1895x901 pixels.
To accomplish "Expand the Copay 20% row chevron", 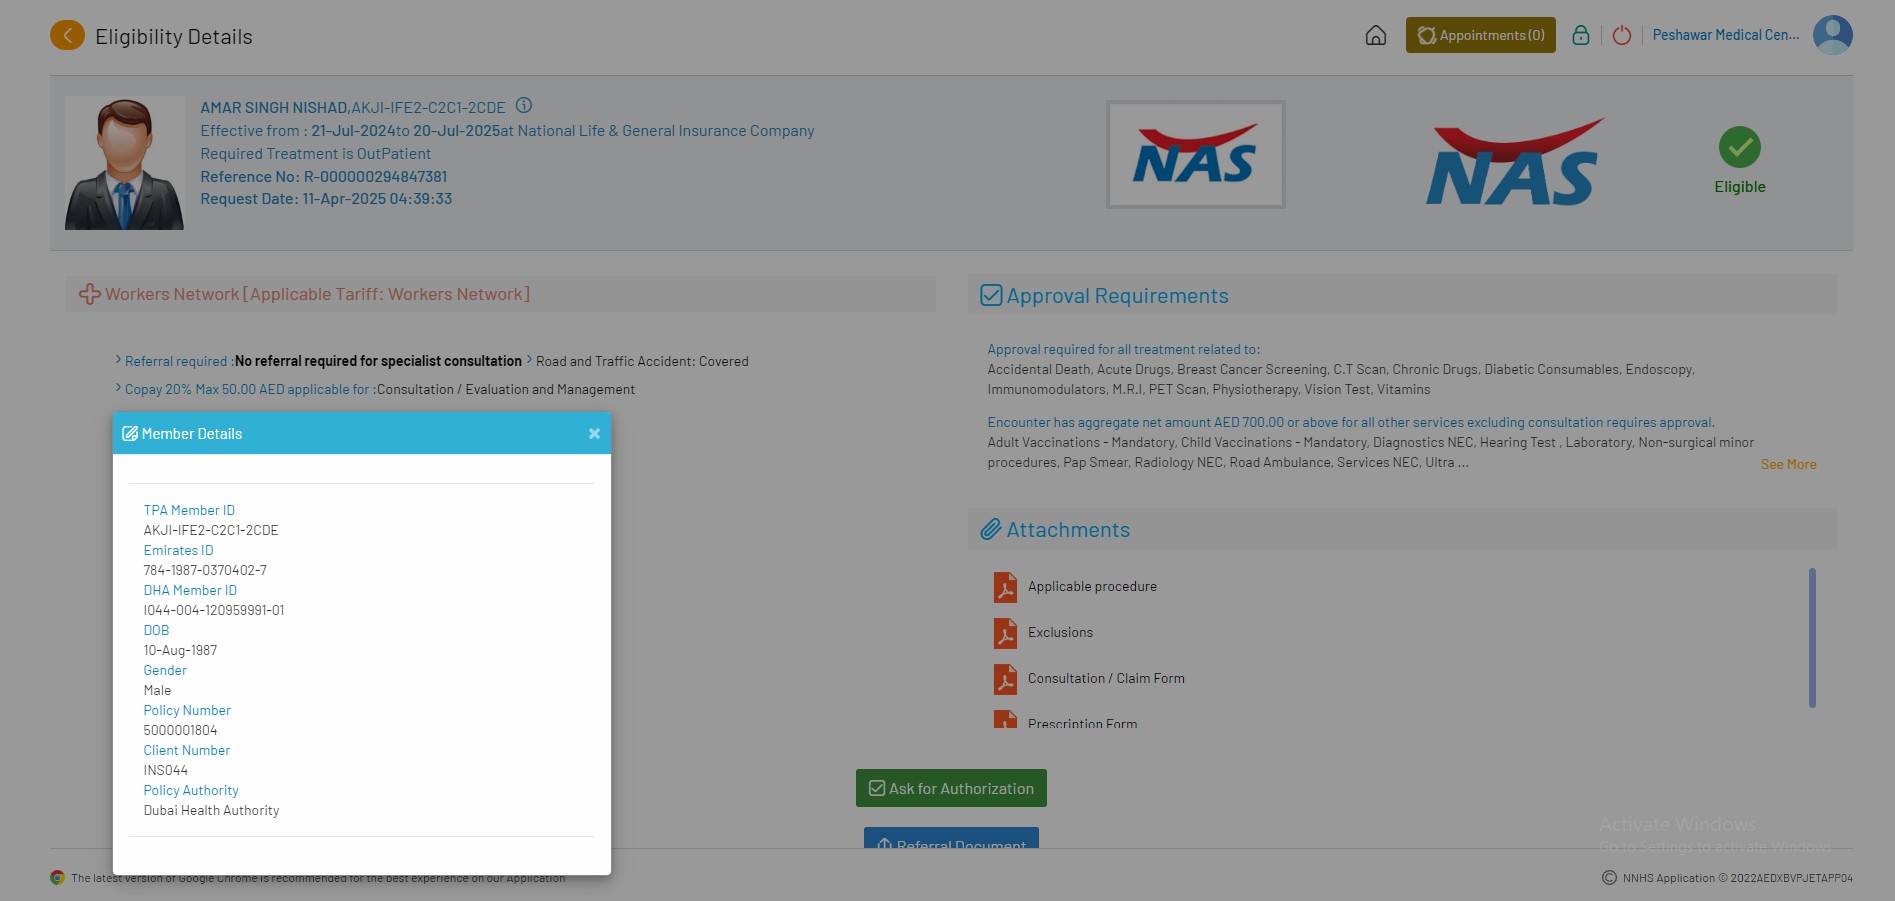I will (x=118, y=388).
